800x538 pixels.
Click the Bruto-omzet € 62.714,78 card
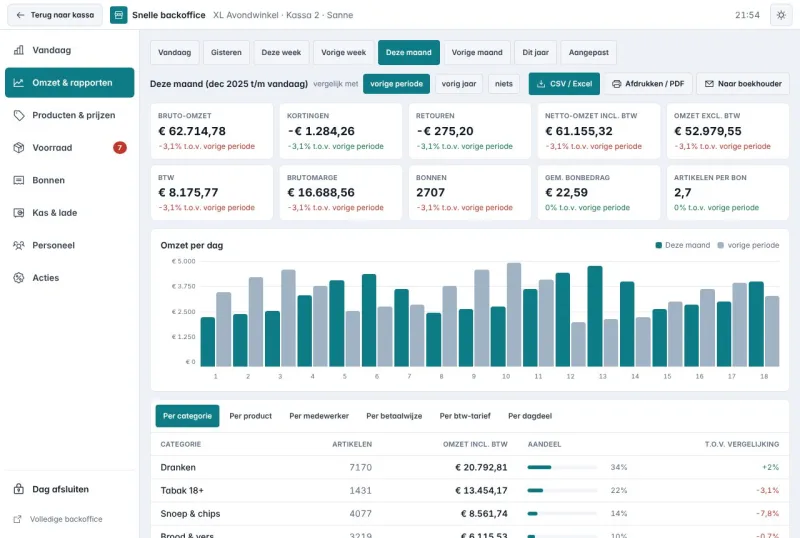click(212, 131)
